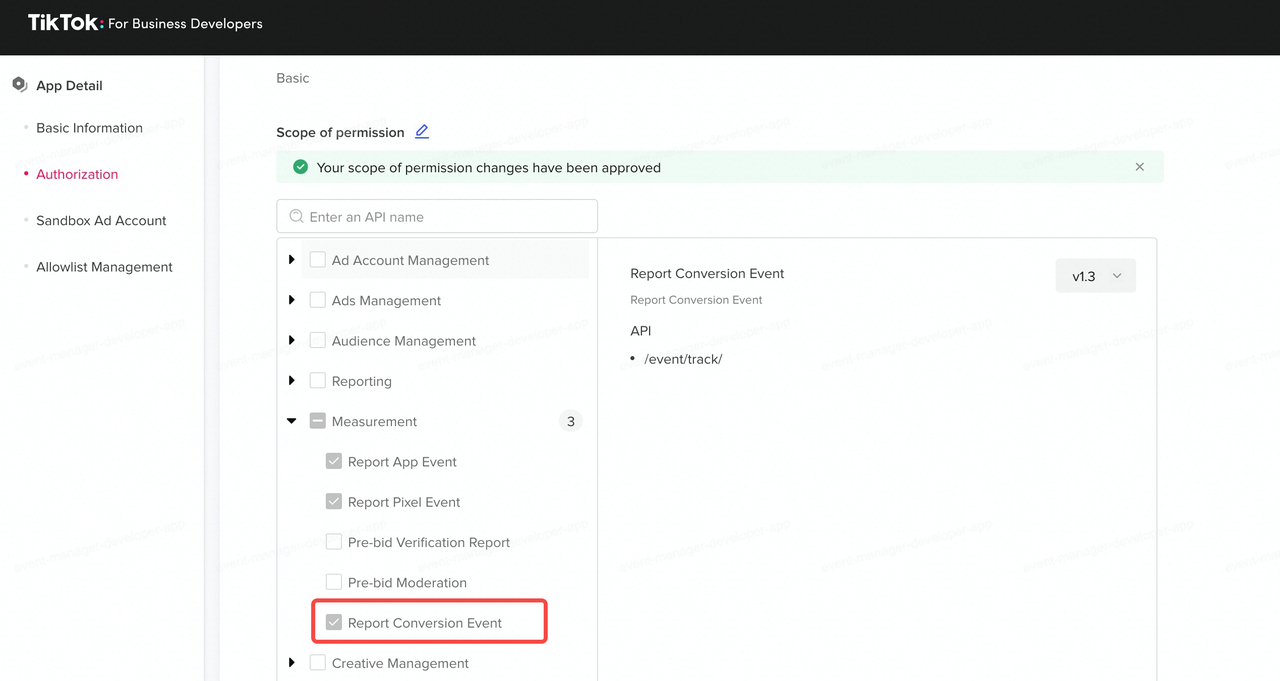Screen dimensions: 1280x681
Task: Click the search magnifier icon
Action: [x=296, y=217]
